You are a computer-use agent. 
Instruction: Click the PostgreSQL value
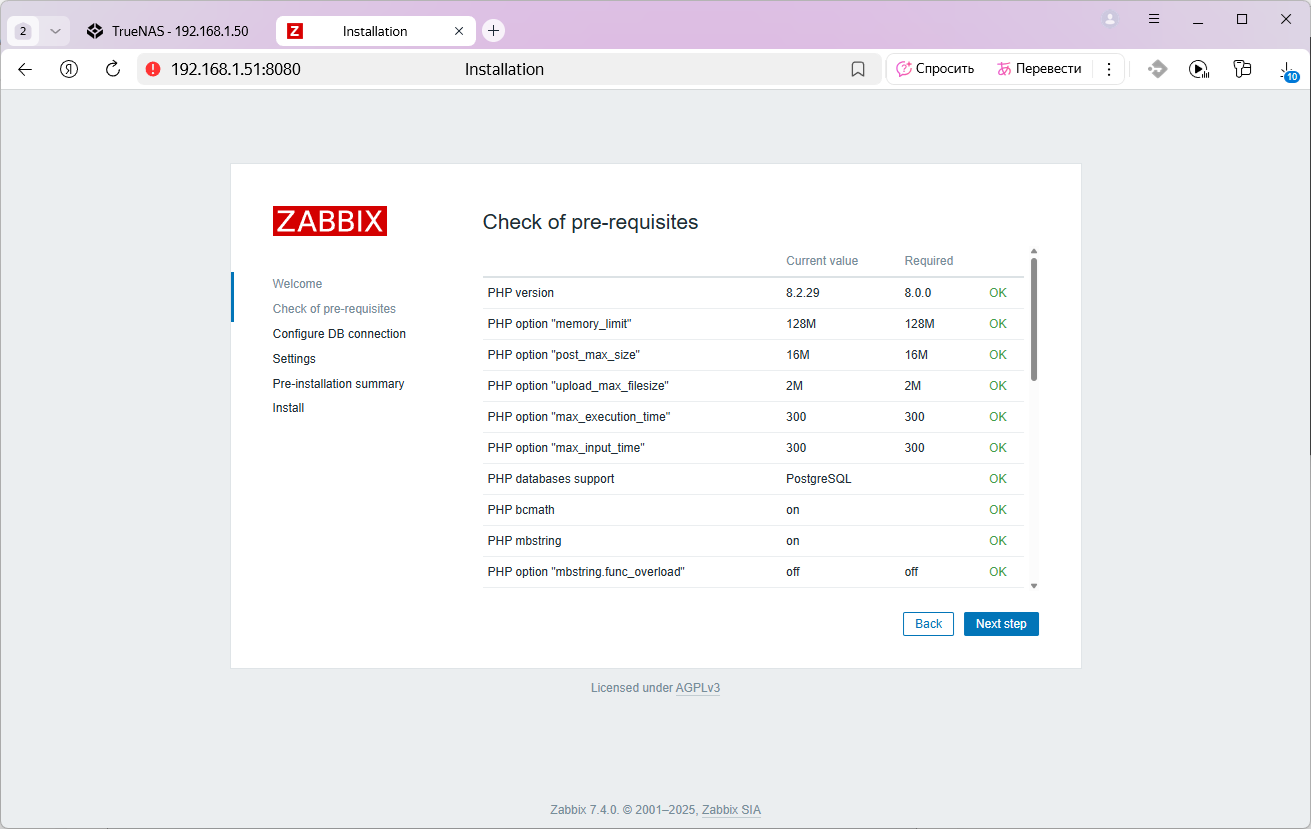(819, 479)
